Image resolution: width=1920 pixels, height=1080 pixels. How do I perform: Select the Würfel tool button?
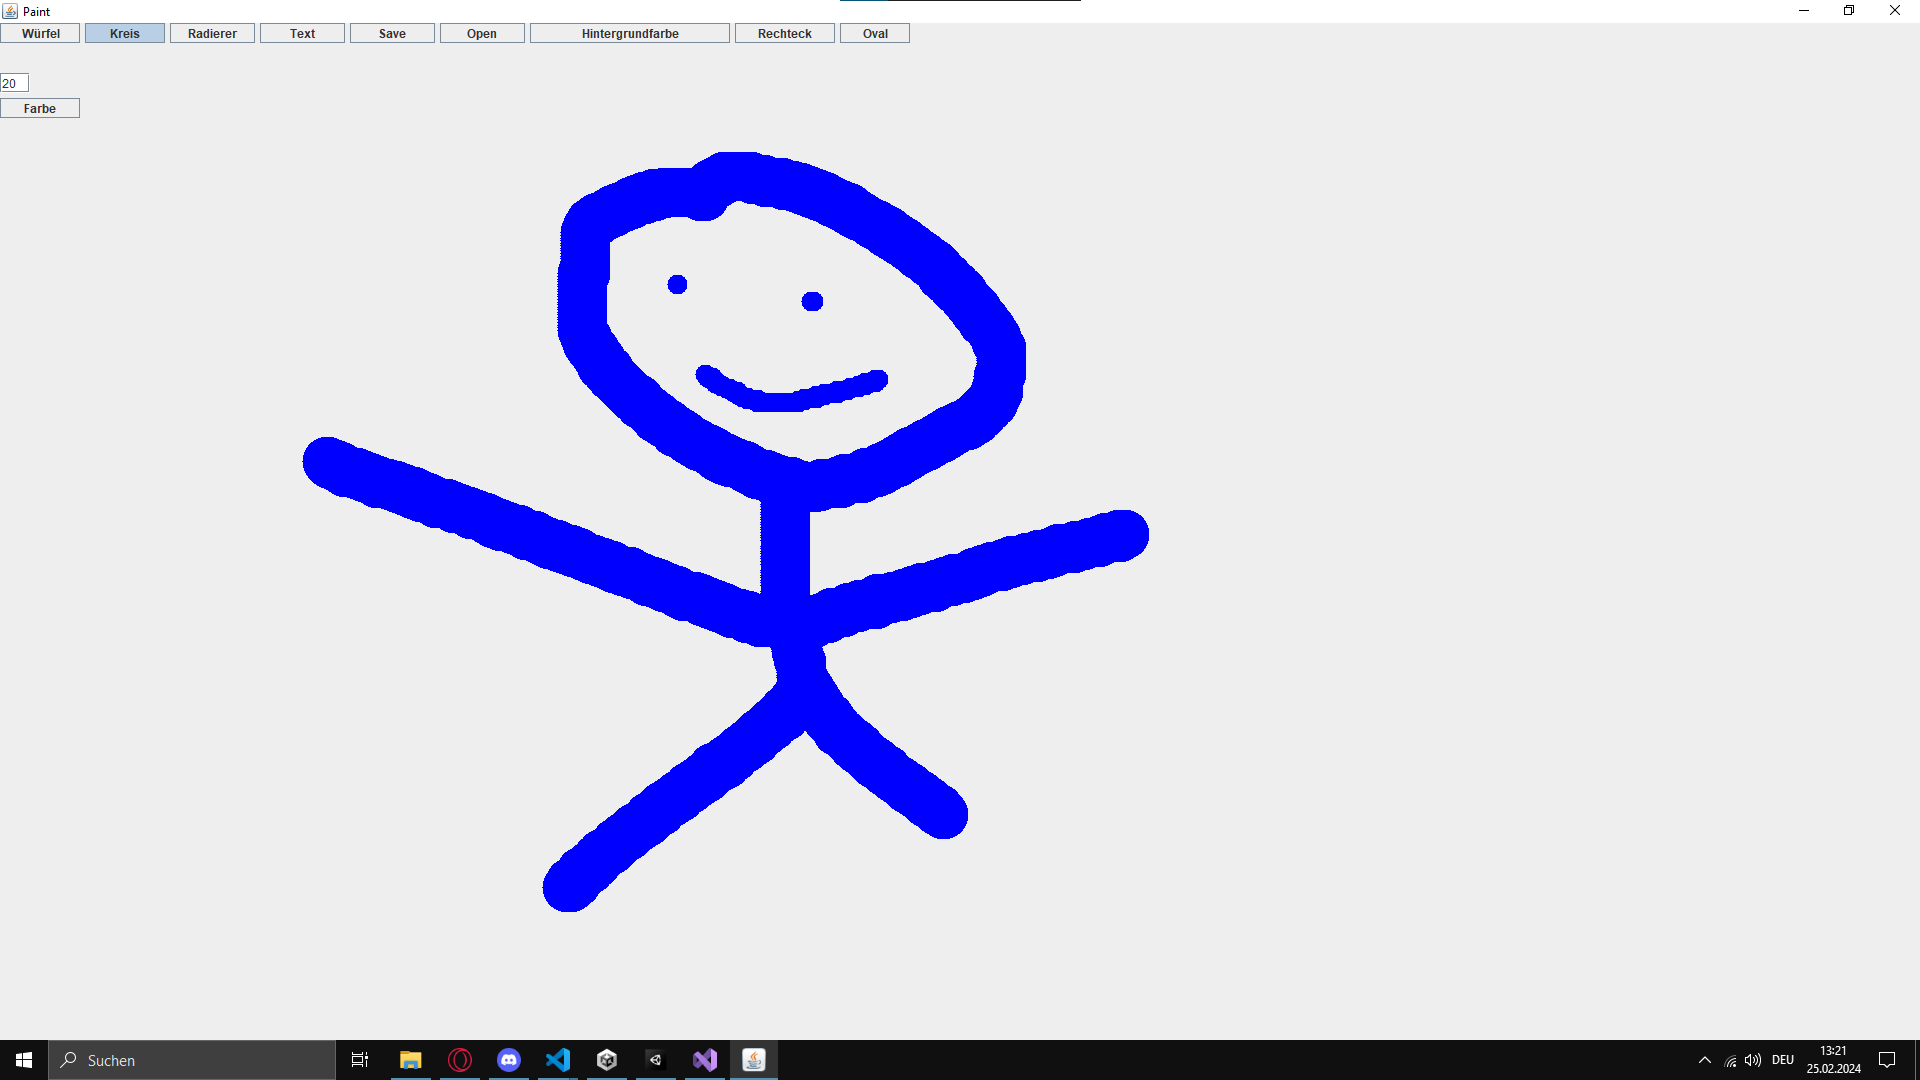click(x=40, y=33)
